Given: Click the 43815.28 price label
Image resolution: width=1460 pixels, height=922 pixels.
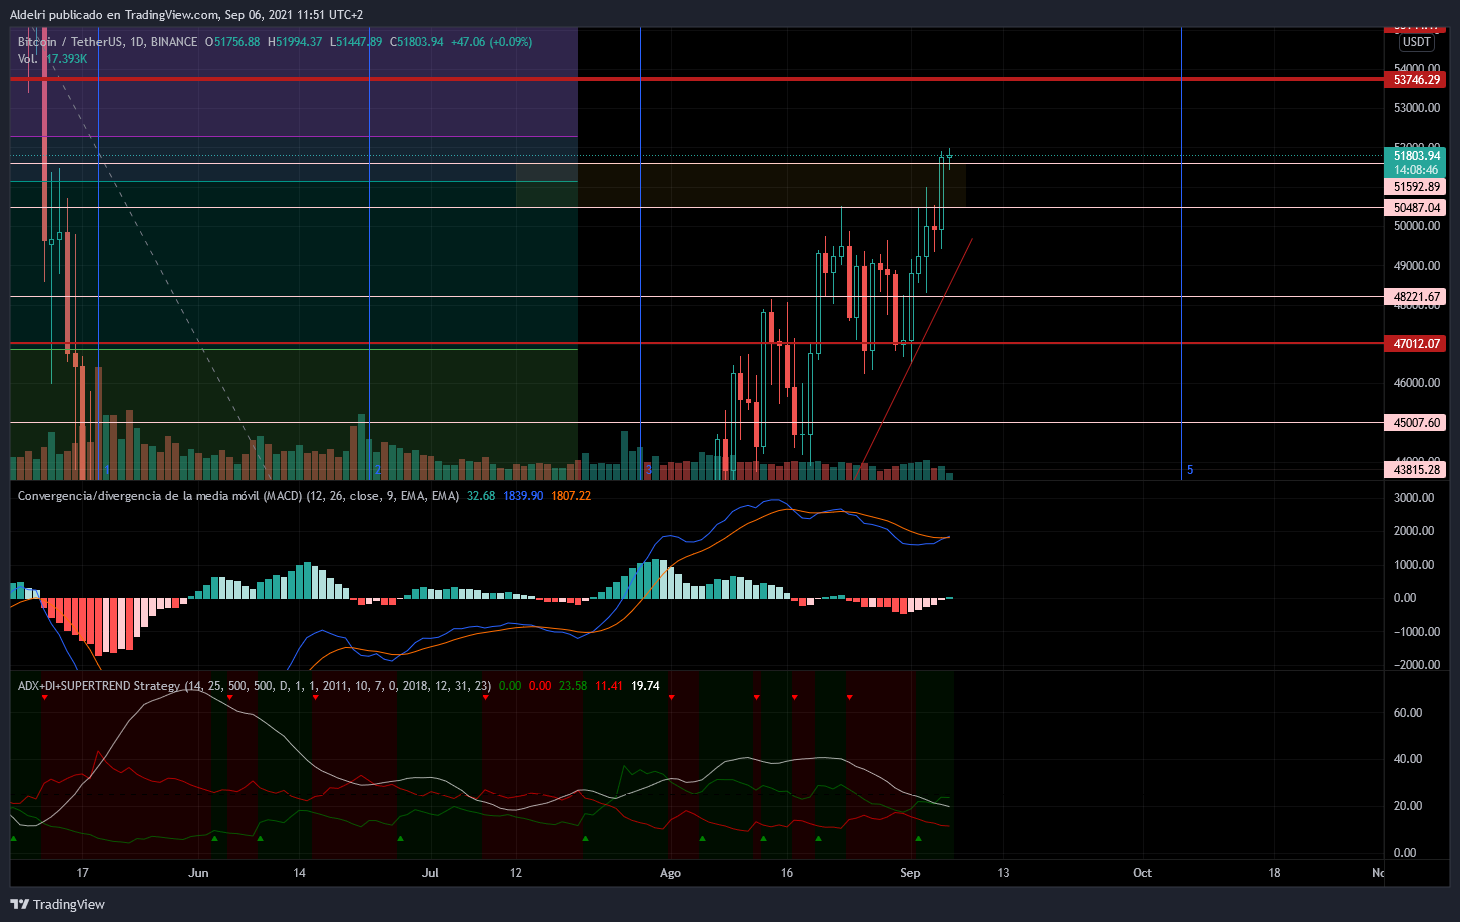Looking at the screenshot, I should pyautogui.click(x=1416, y=470).
